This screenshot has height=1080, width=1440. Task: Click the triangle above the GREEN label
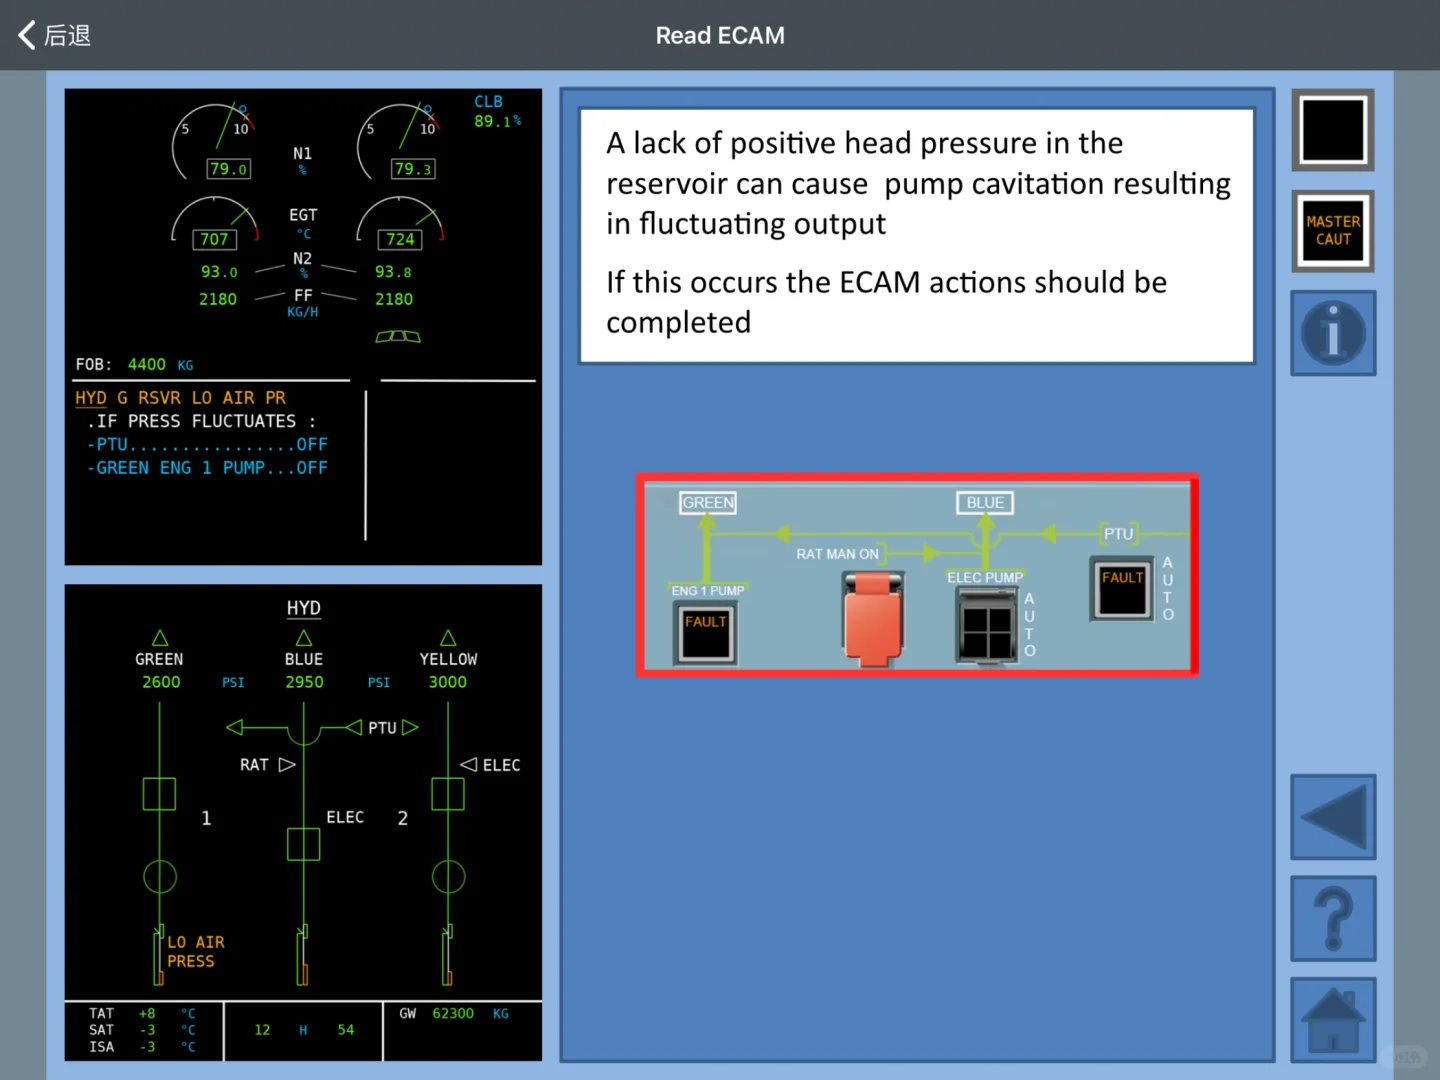coord(160,638)
